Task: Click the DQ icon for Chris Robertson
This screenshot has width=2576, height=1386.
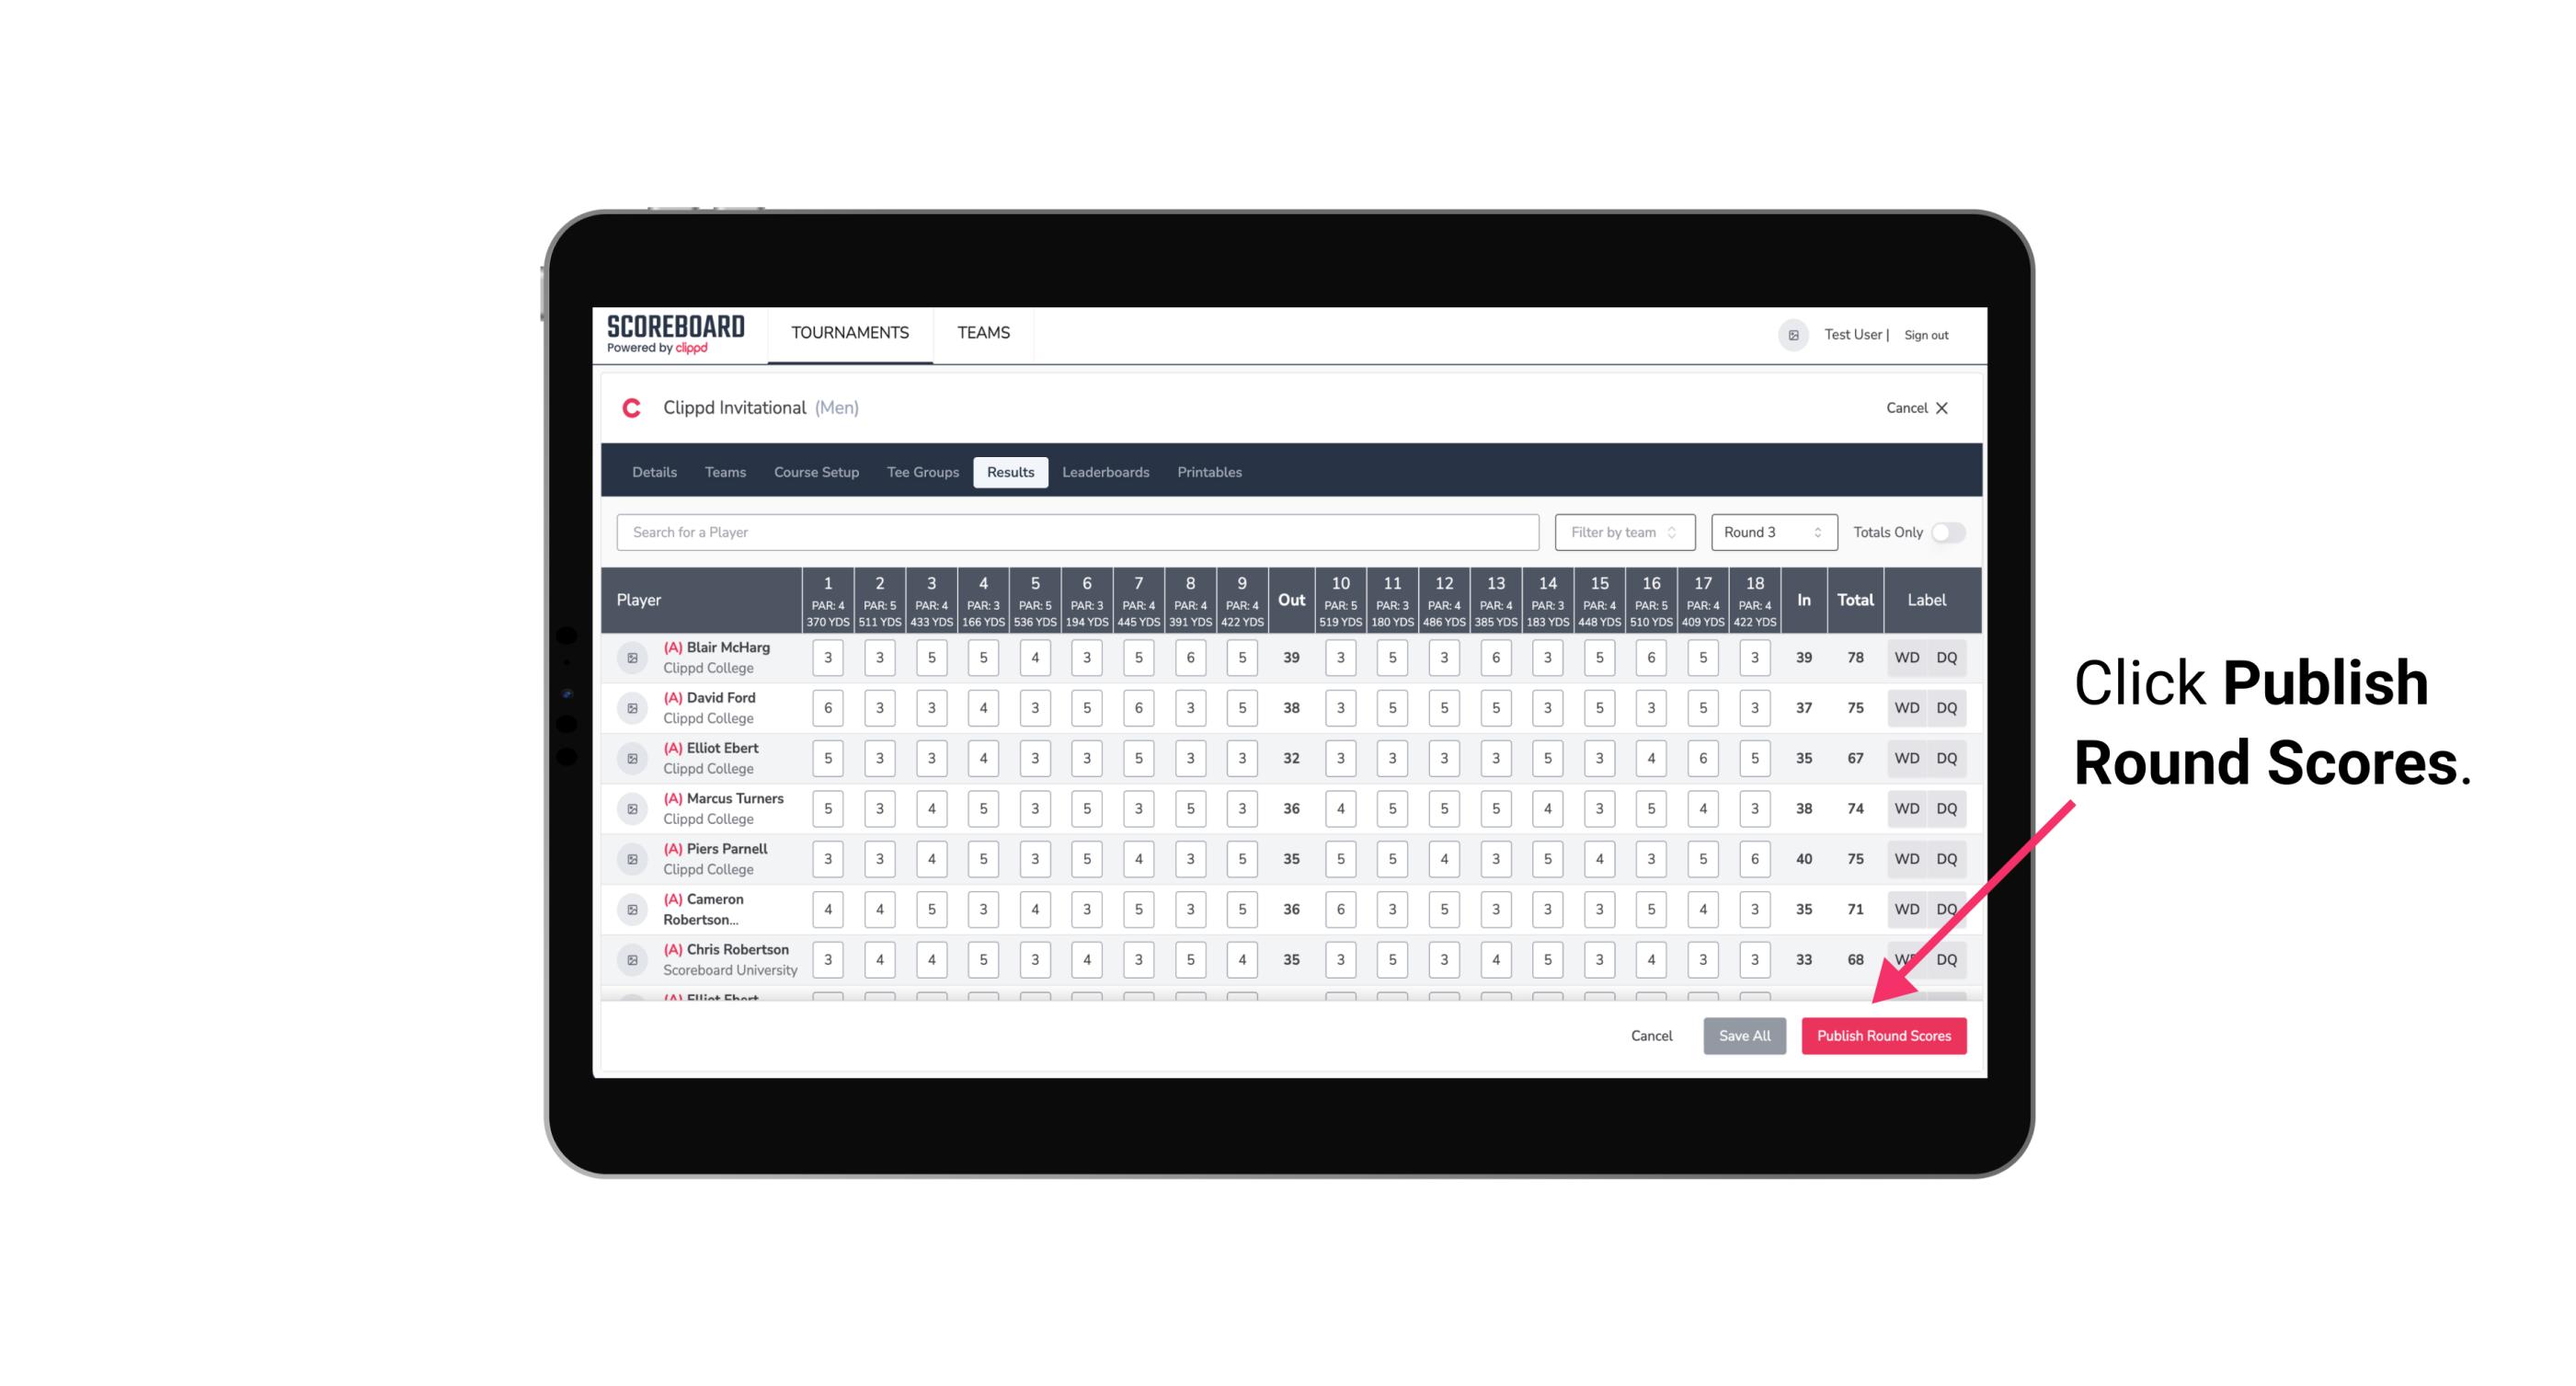Action: point(1947,959)
